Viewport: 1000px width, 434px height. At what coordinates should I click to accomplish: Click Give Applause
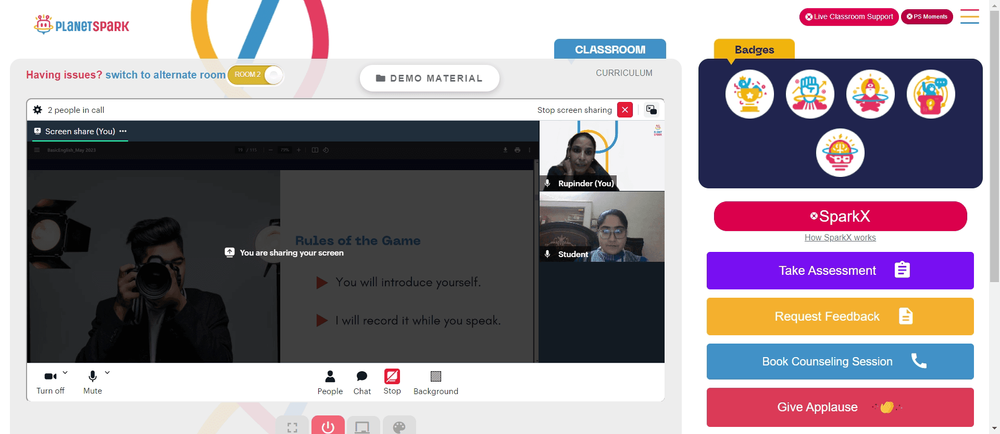[840, 407]
